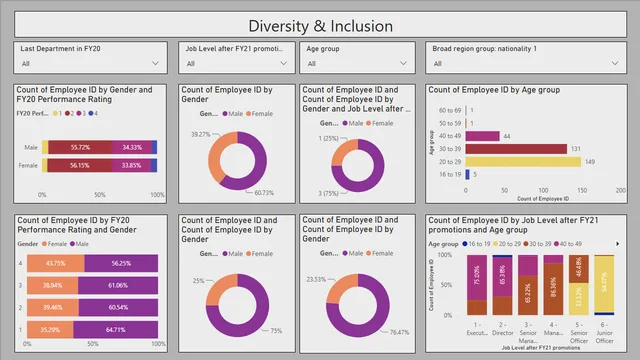The width and height of the screenshot is (640, 360).
Task: Click the 1 (25%) data label
Action: point(329,138)
